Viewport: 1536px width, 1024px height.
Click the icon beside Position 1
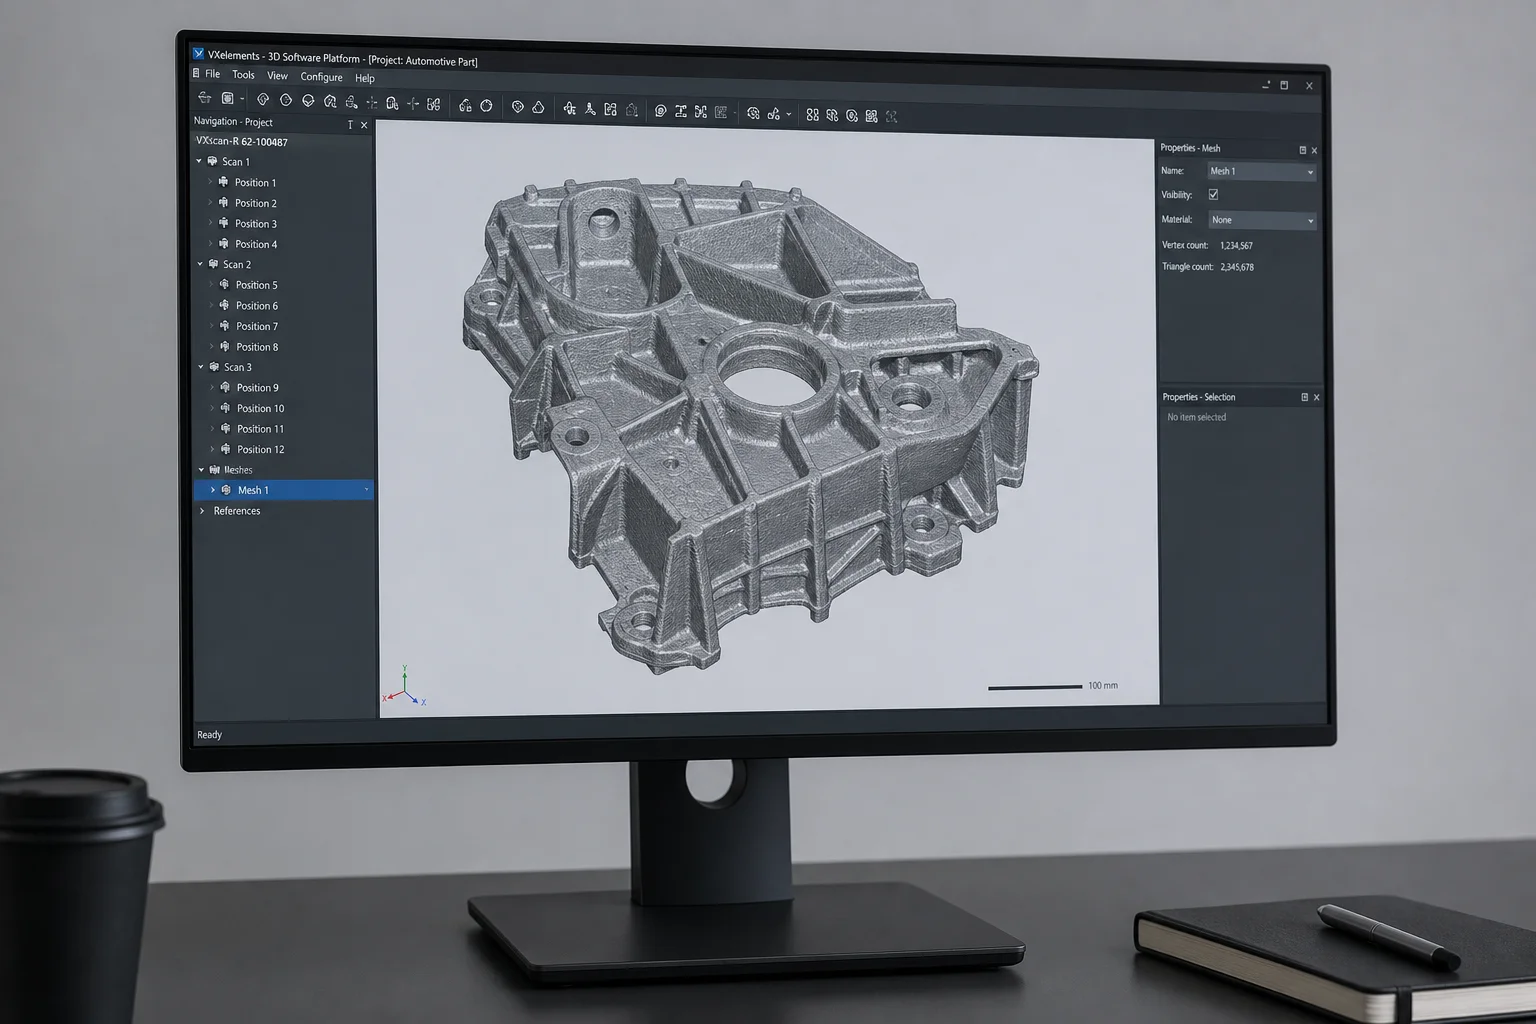[x=223, y=182]
